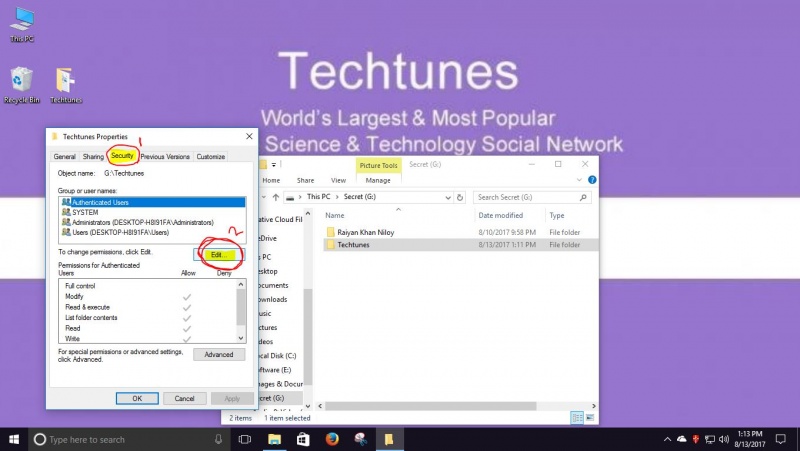This screenshot has width=800, height=451.
Task: Click the Explorer refresh button
Action: click(x=460, y=197)
